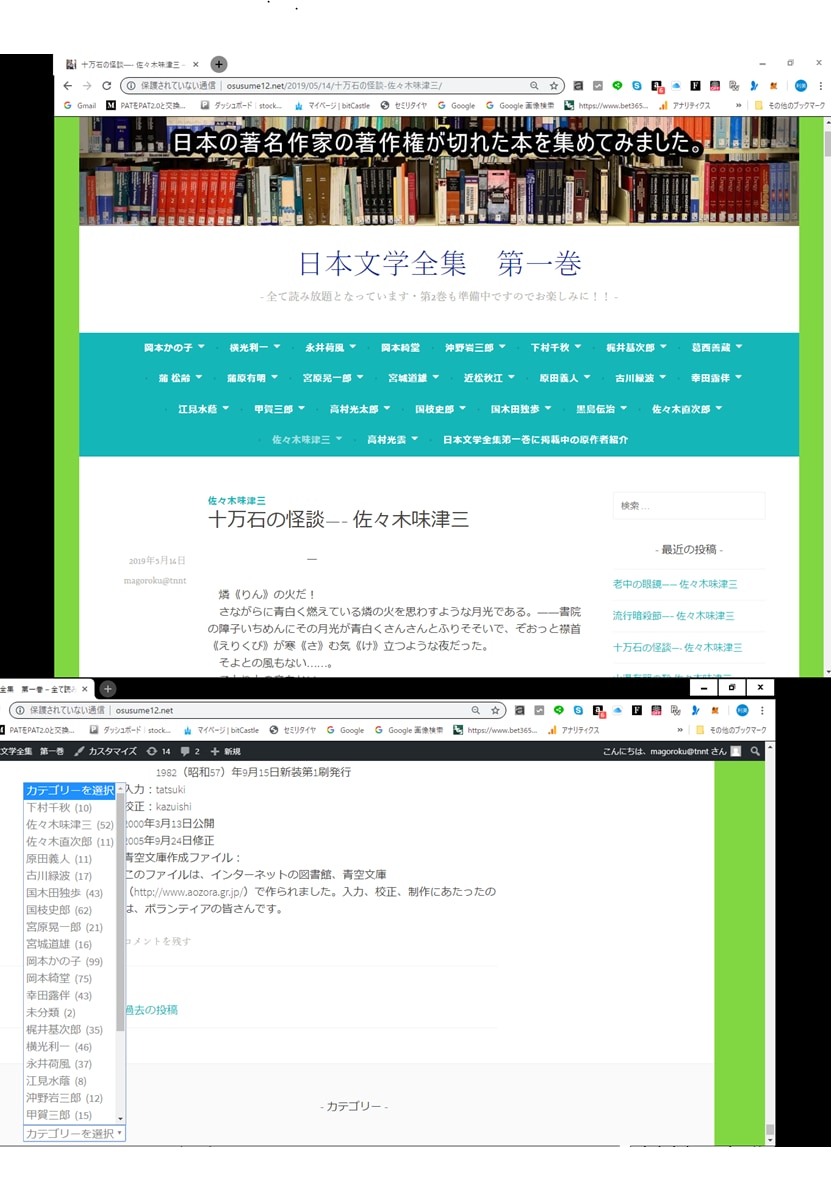Open recent post 老中の眼鏡—佐々木味津三
Viewport: 831px width, 1204px height.
point(675,584)
